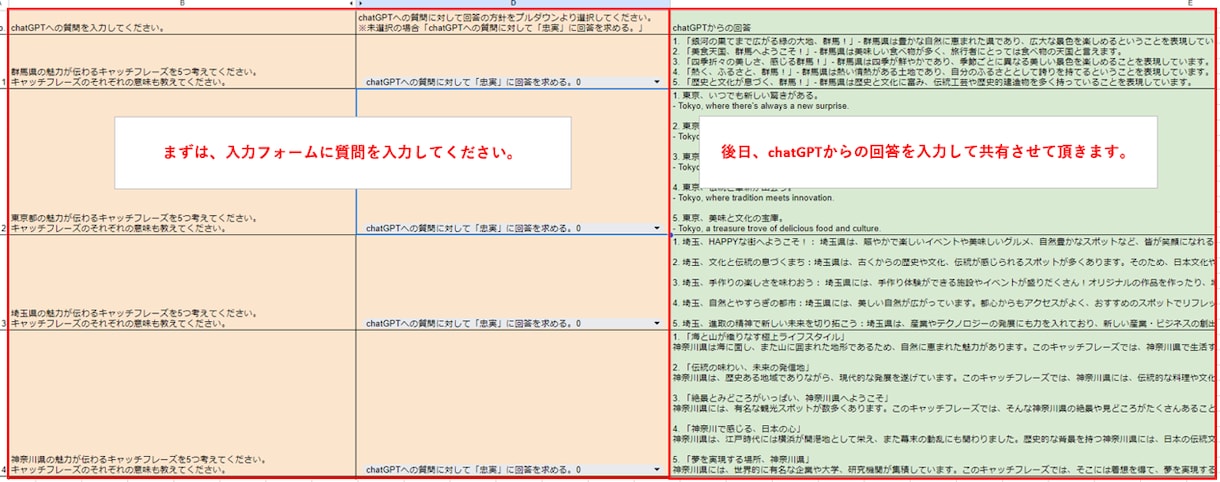Select the header cell about choosing 回答の方針 from pulldown
Image resolution: width=1220 pixels, height=482 pixels.
[x=512, y=22]
